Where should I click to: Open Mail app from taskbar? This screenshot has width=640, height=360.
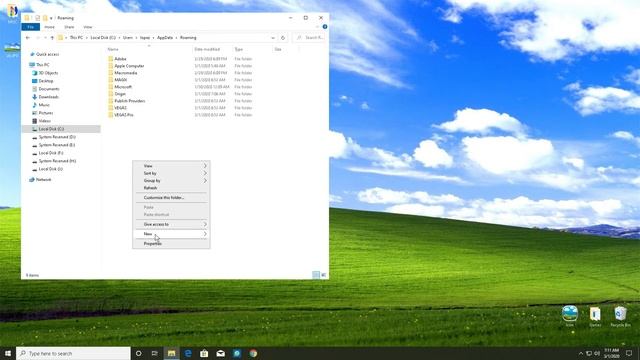[220, 353]
